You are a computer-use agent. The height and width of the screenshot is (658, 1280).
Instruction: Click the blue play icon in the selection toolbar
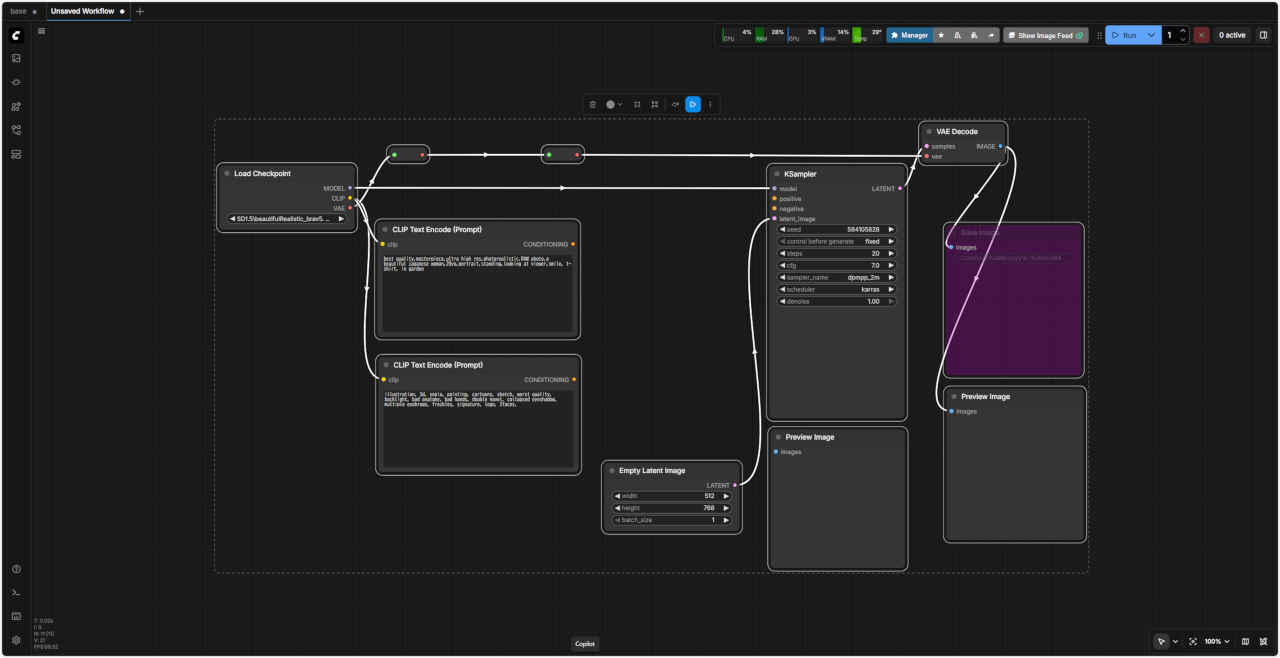pyautogui.click(x=693, y=104)
